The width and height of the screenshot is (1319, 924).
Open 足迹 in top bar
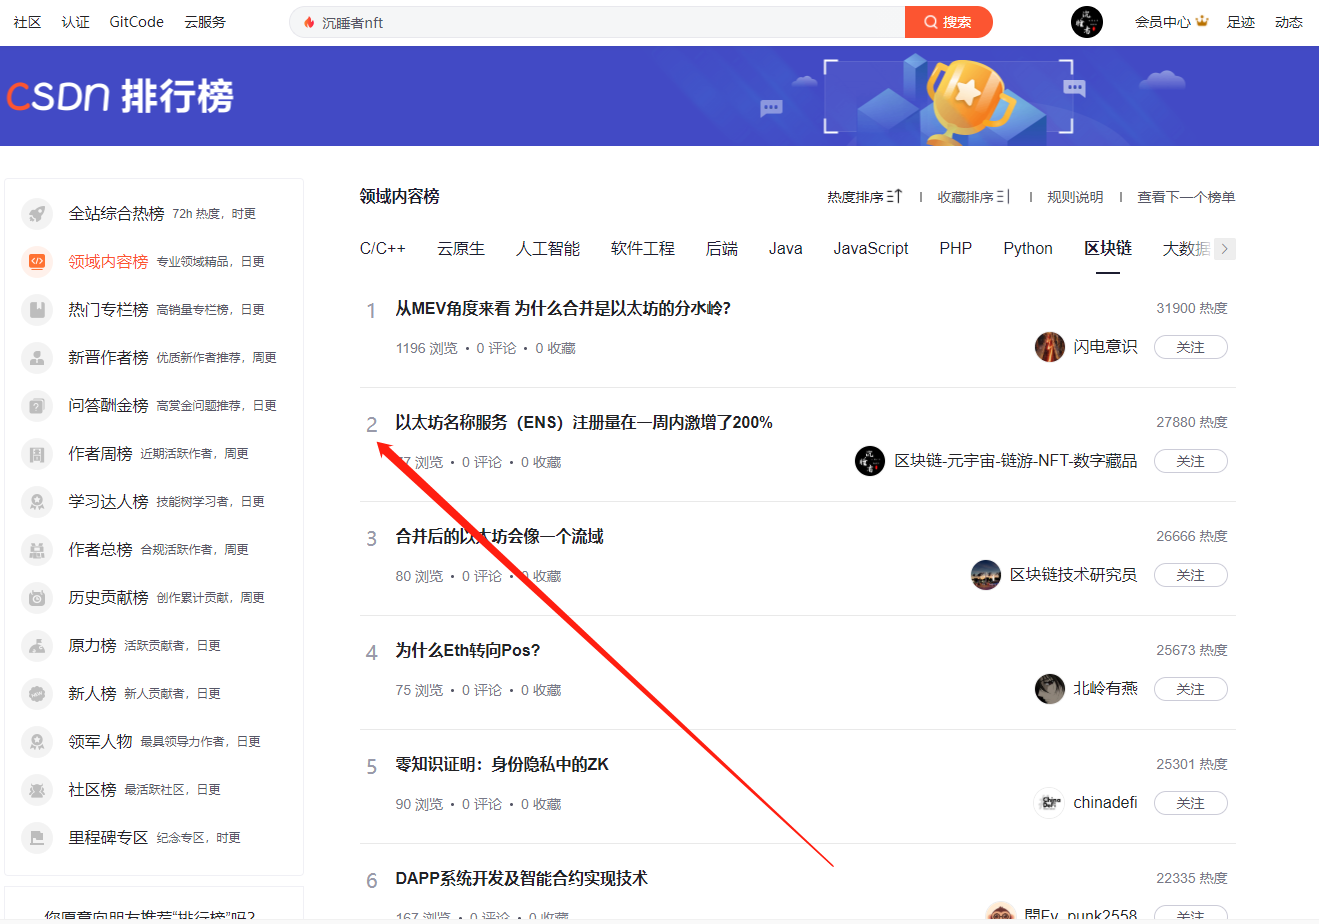[1241, 22]
